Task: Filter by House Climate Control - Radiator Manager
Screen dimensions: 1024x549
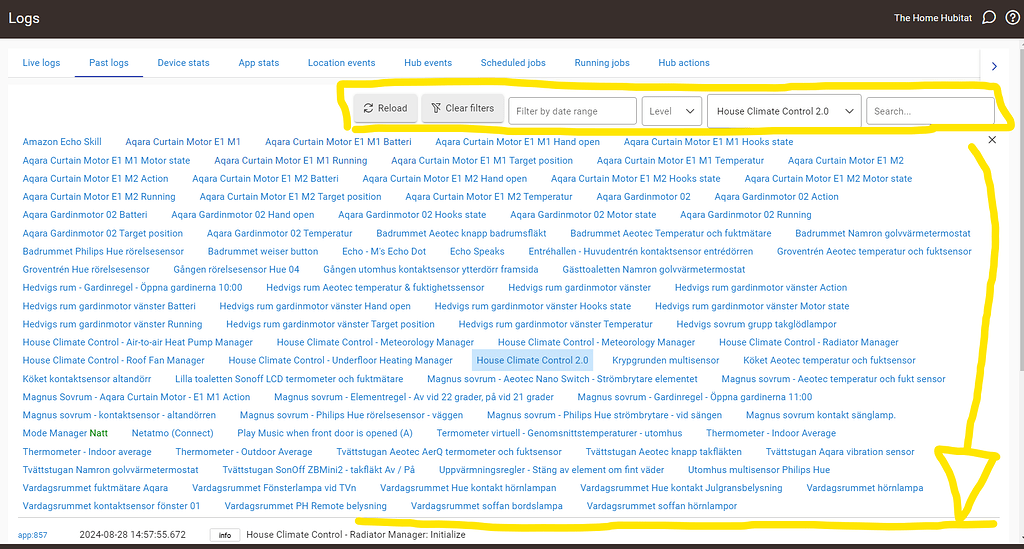Action: (x=808, y=342)
